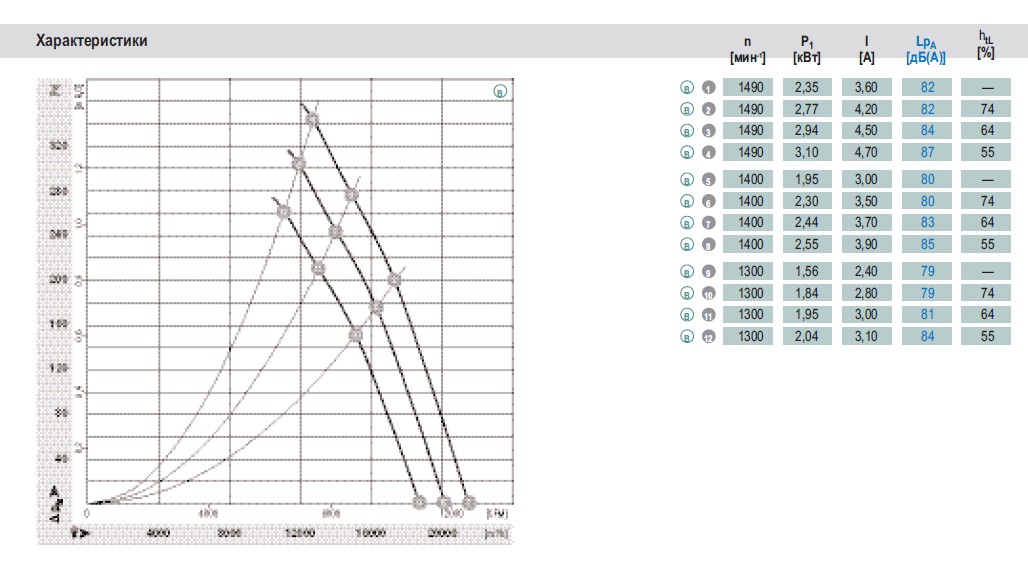Click the 85 sound level cell
This screenshot has height=579, width=1028.
[927, 244]
